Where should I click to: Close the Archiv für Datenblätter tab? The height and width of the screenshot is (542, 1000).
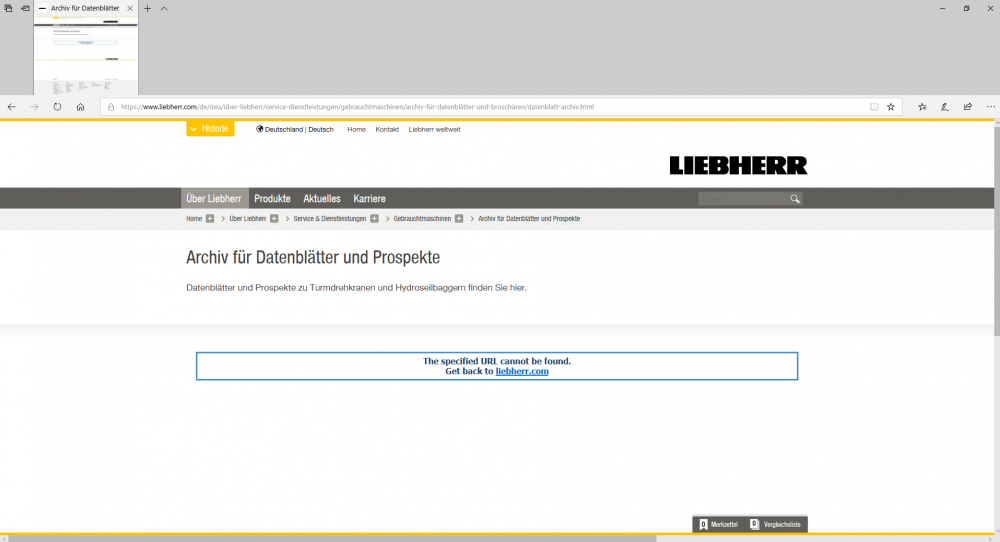point(129,8)
